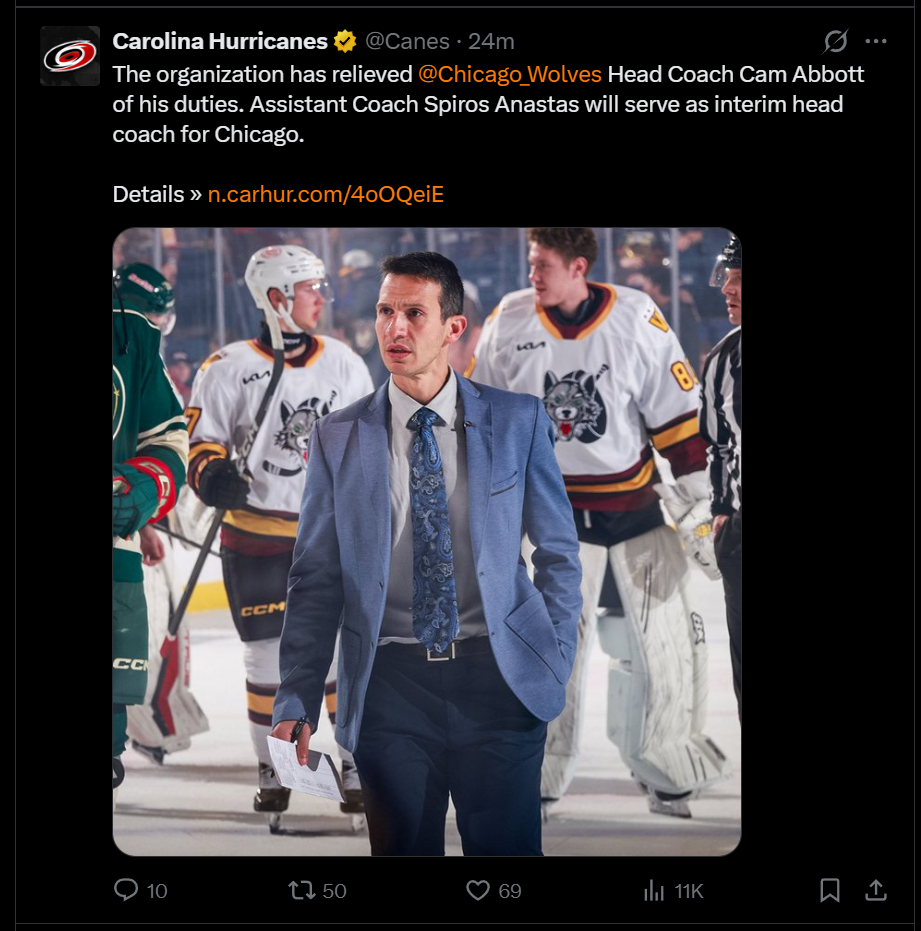Open the @Canes handle

(407, 42)
